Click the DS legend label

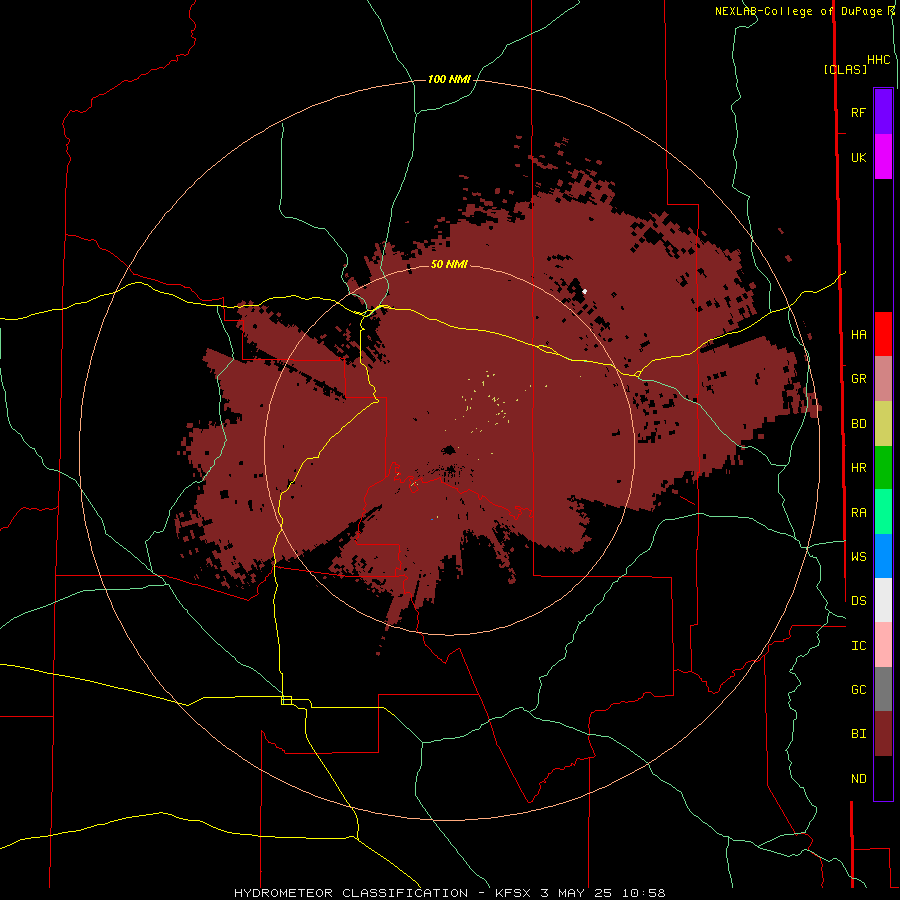point(858,601)
